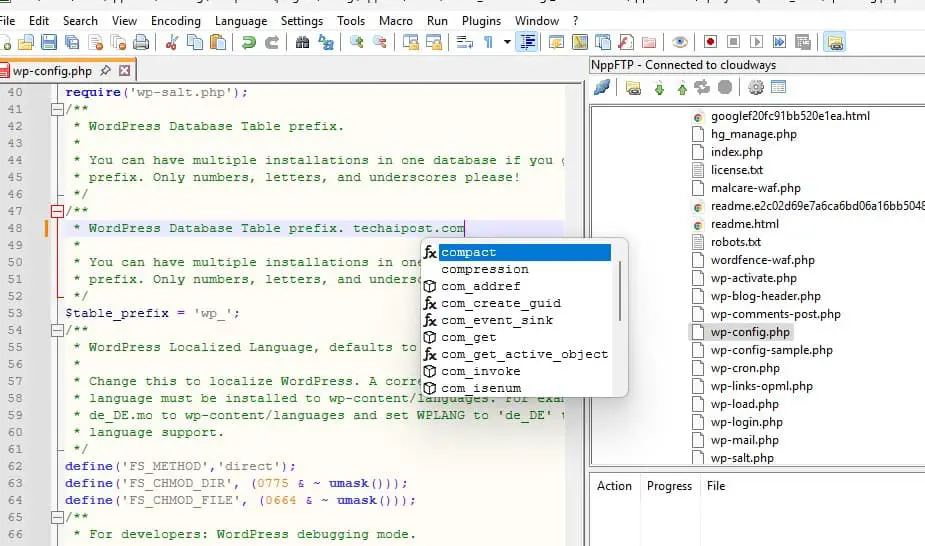Click the Save All toolbar icon
The height and width of the screenshot is (546, 925).
72,42
